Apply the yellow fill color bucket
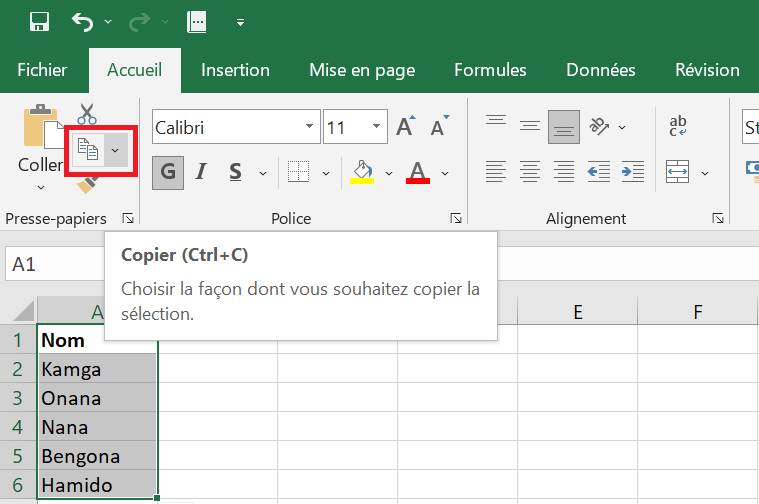The width and height of the screenshot is (759, 504). click(x=362, y=172)
